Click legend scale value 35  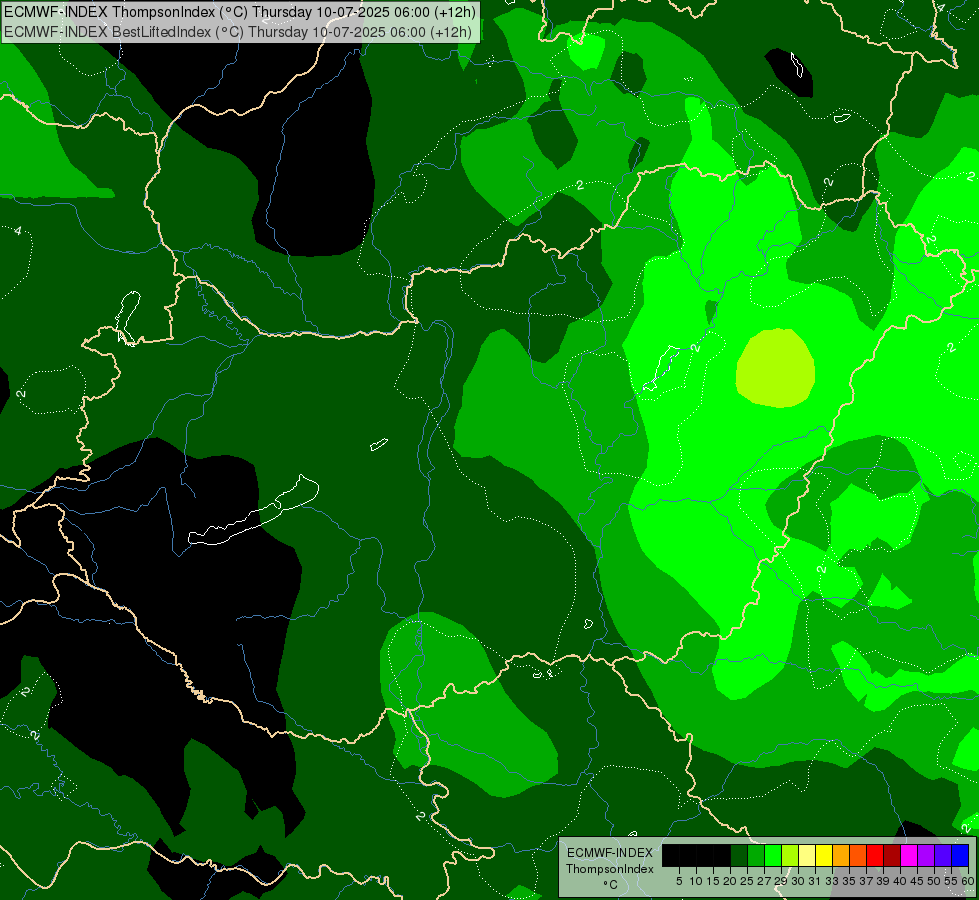[849, 881]
